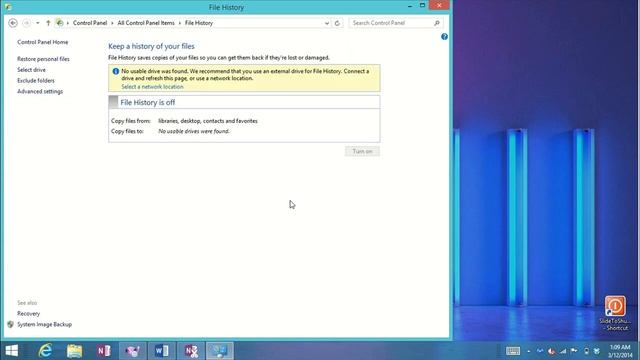Click 'No usable drives were found.' text
This screenshot has height=360, width=640.
coord(194,131)
